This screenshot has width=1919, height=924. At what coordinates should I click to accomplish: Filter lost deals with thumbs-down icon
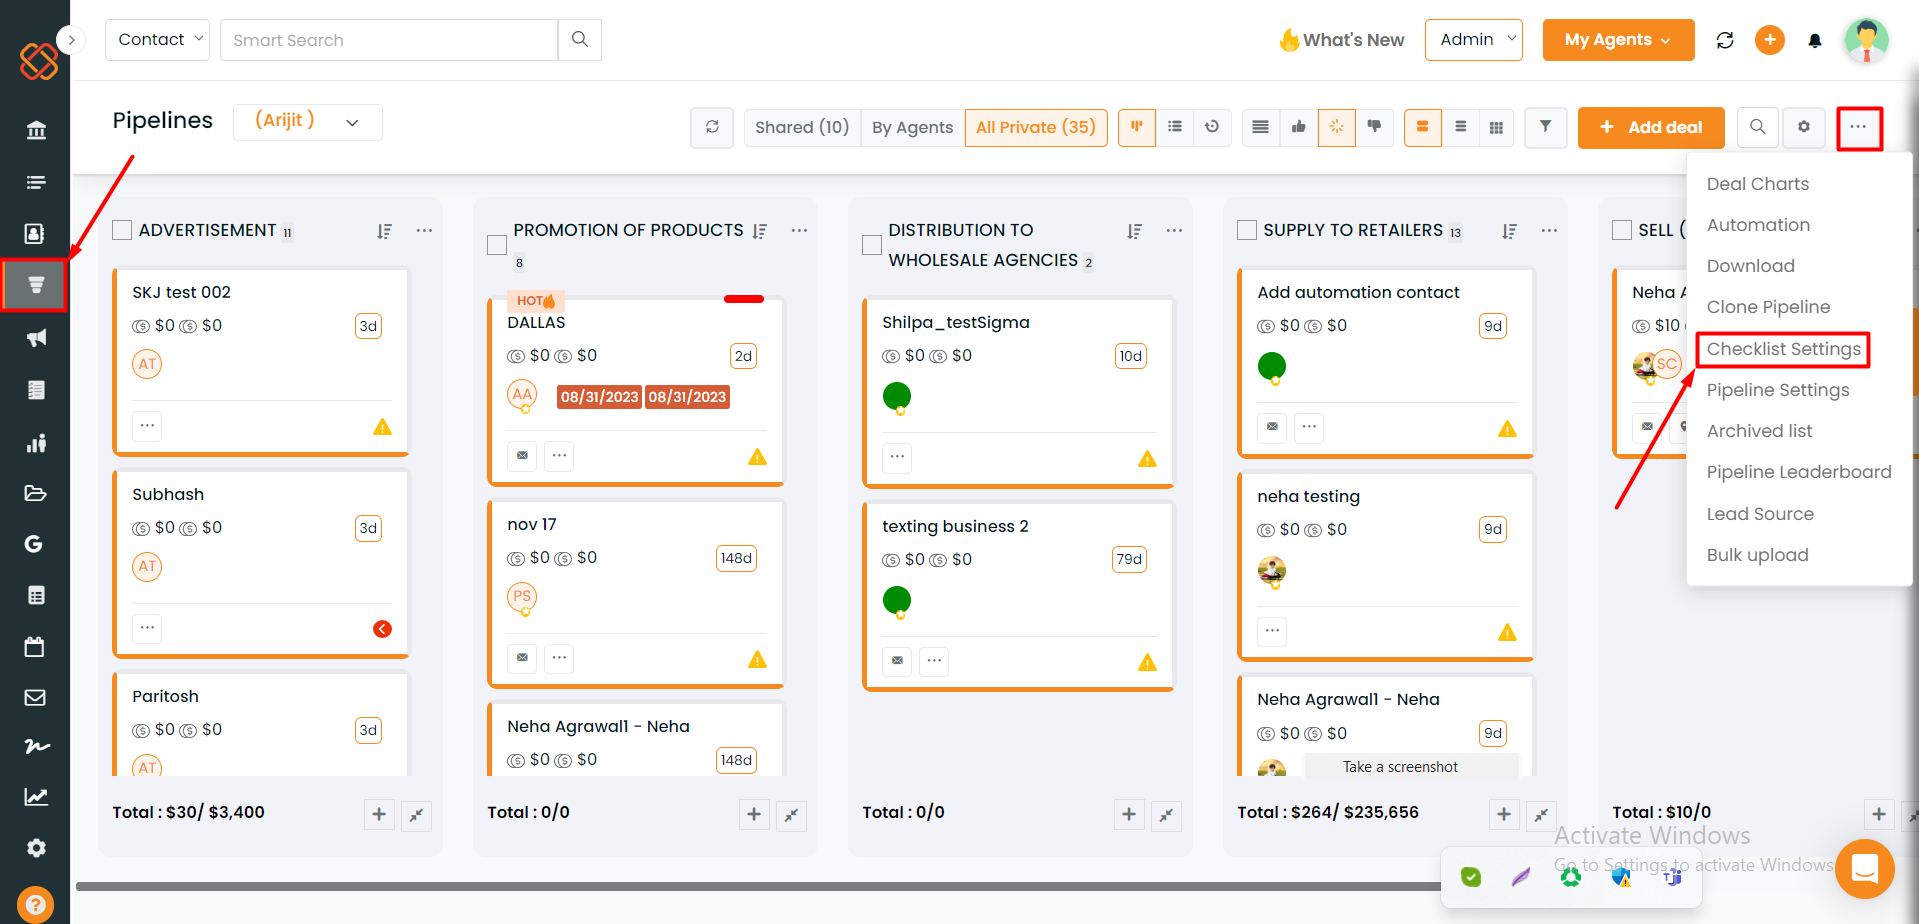pos(1374,127)
